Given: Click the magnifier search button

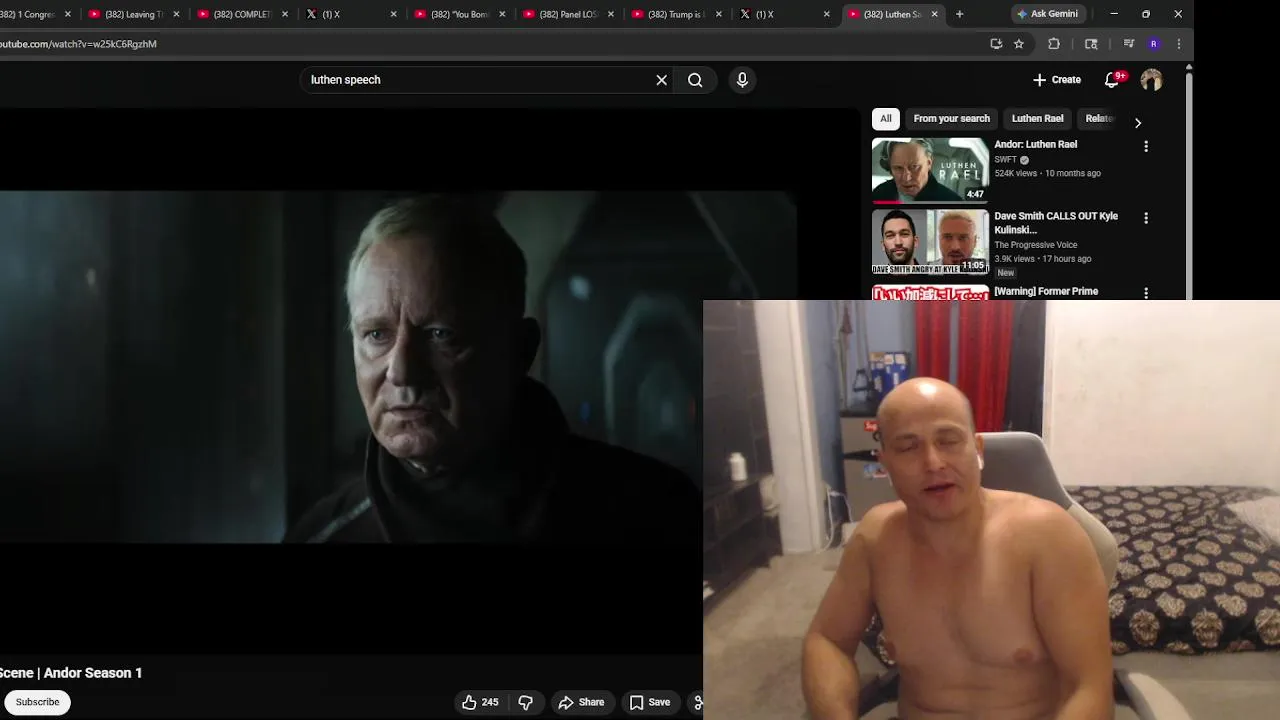Looking at the screenshot, I should click(695, 80).
